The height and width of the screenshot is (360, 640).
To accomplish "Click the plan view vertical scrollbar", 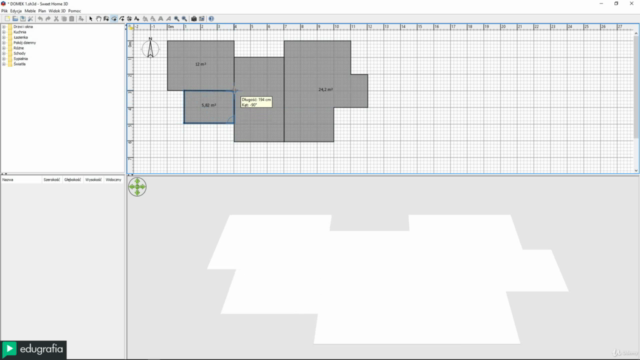I will (636, 86).
